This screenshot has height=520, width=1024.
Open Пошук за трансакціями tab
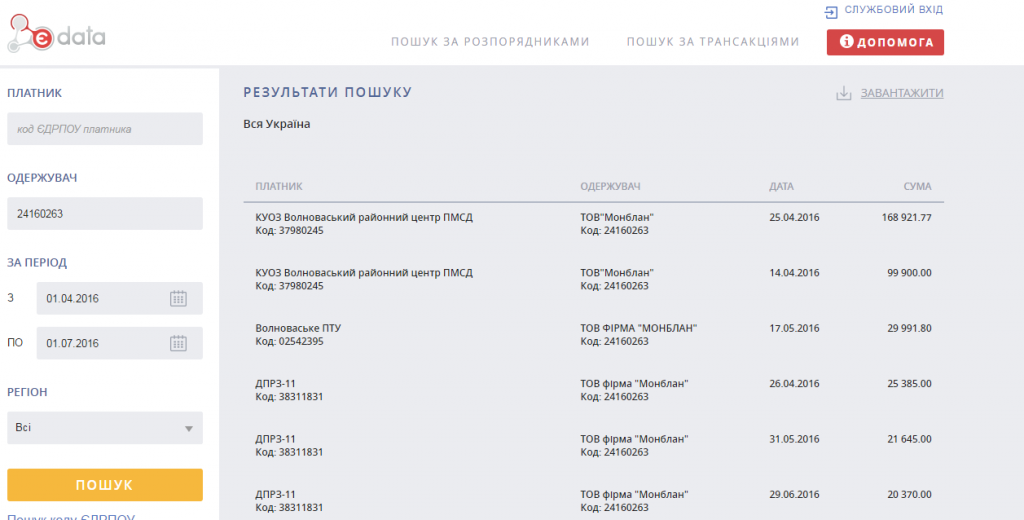click(x=713, y=42)
